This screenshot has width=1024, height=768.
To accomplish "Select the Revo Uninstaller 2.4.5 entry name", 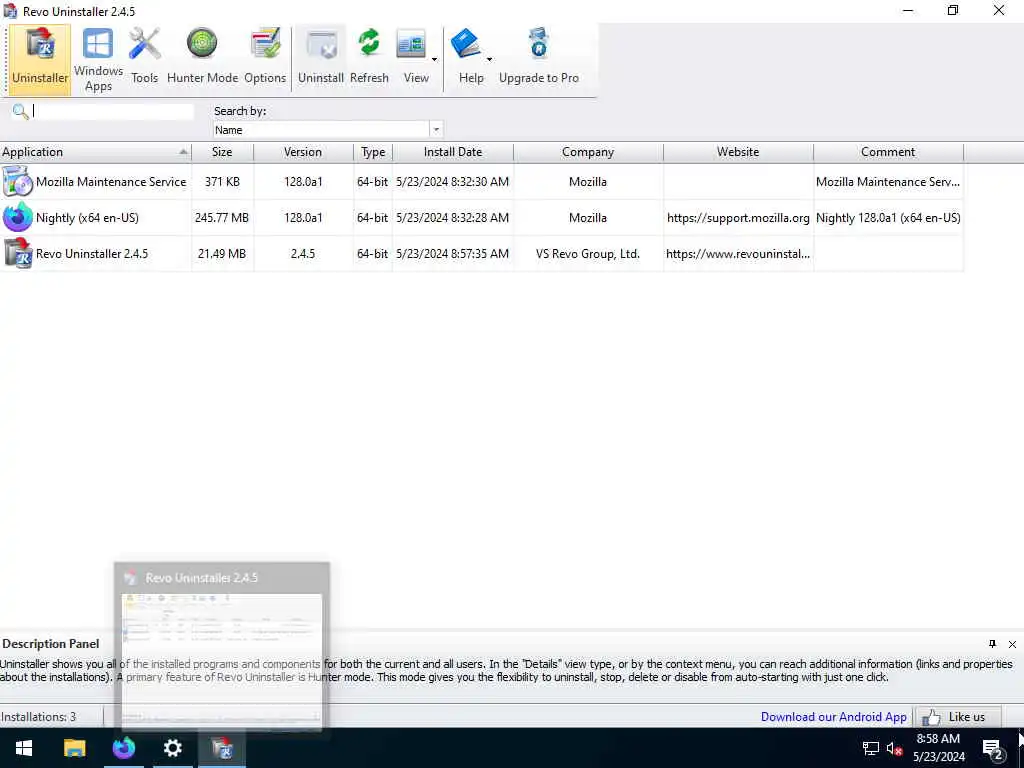I will 92,253.
